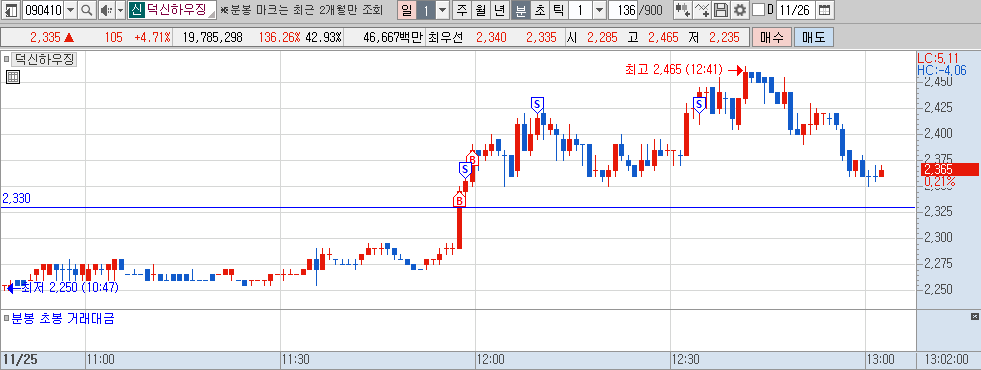
Task: Switch to 주 (weekly) chart
Action: (x=462, y=10)
